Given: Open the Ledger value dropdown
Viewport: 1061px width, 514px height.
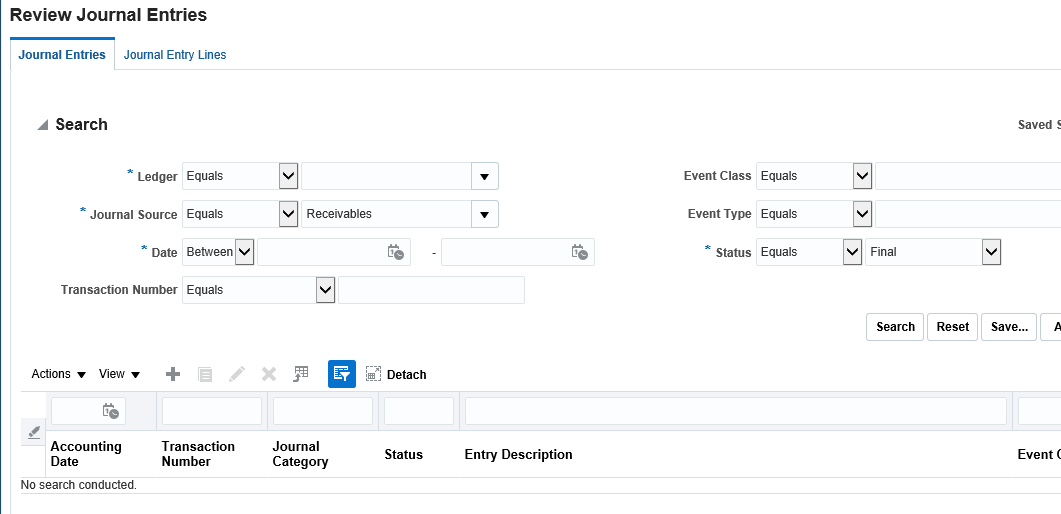Looking at the screenshot, I should pyautogui.click(x=484, y=176).
